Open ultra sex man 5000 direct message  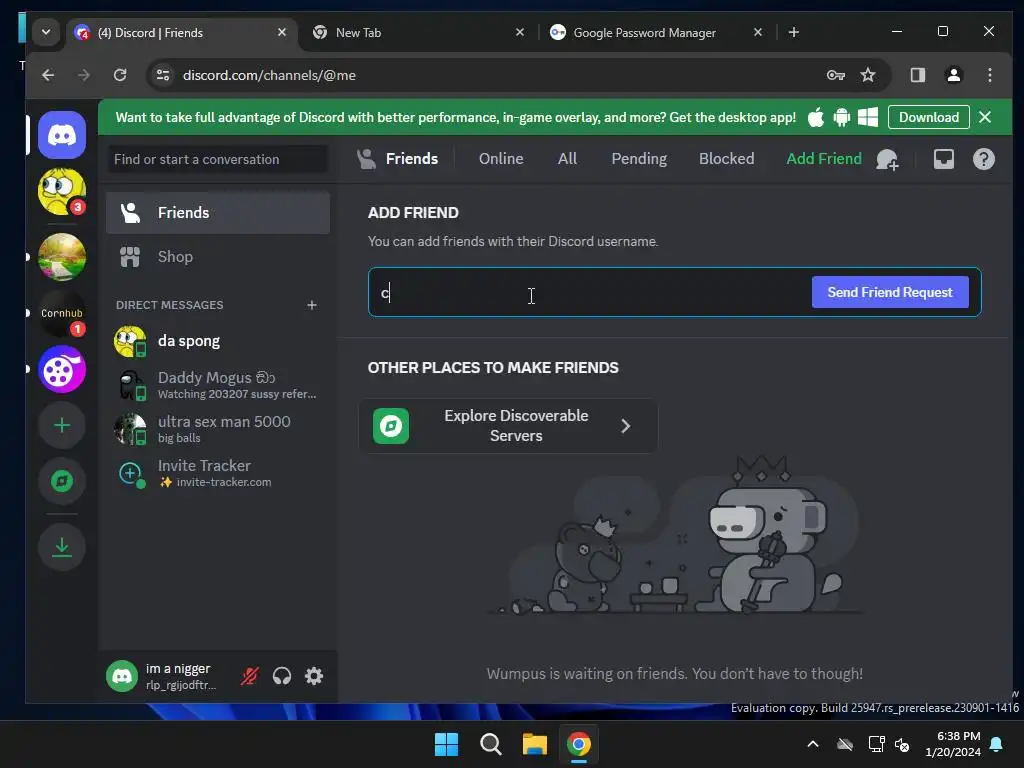[x=217, y=428]
